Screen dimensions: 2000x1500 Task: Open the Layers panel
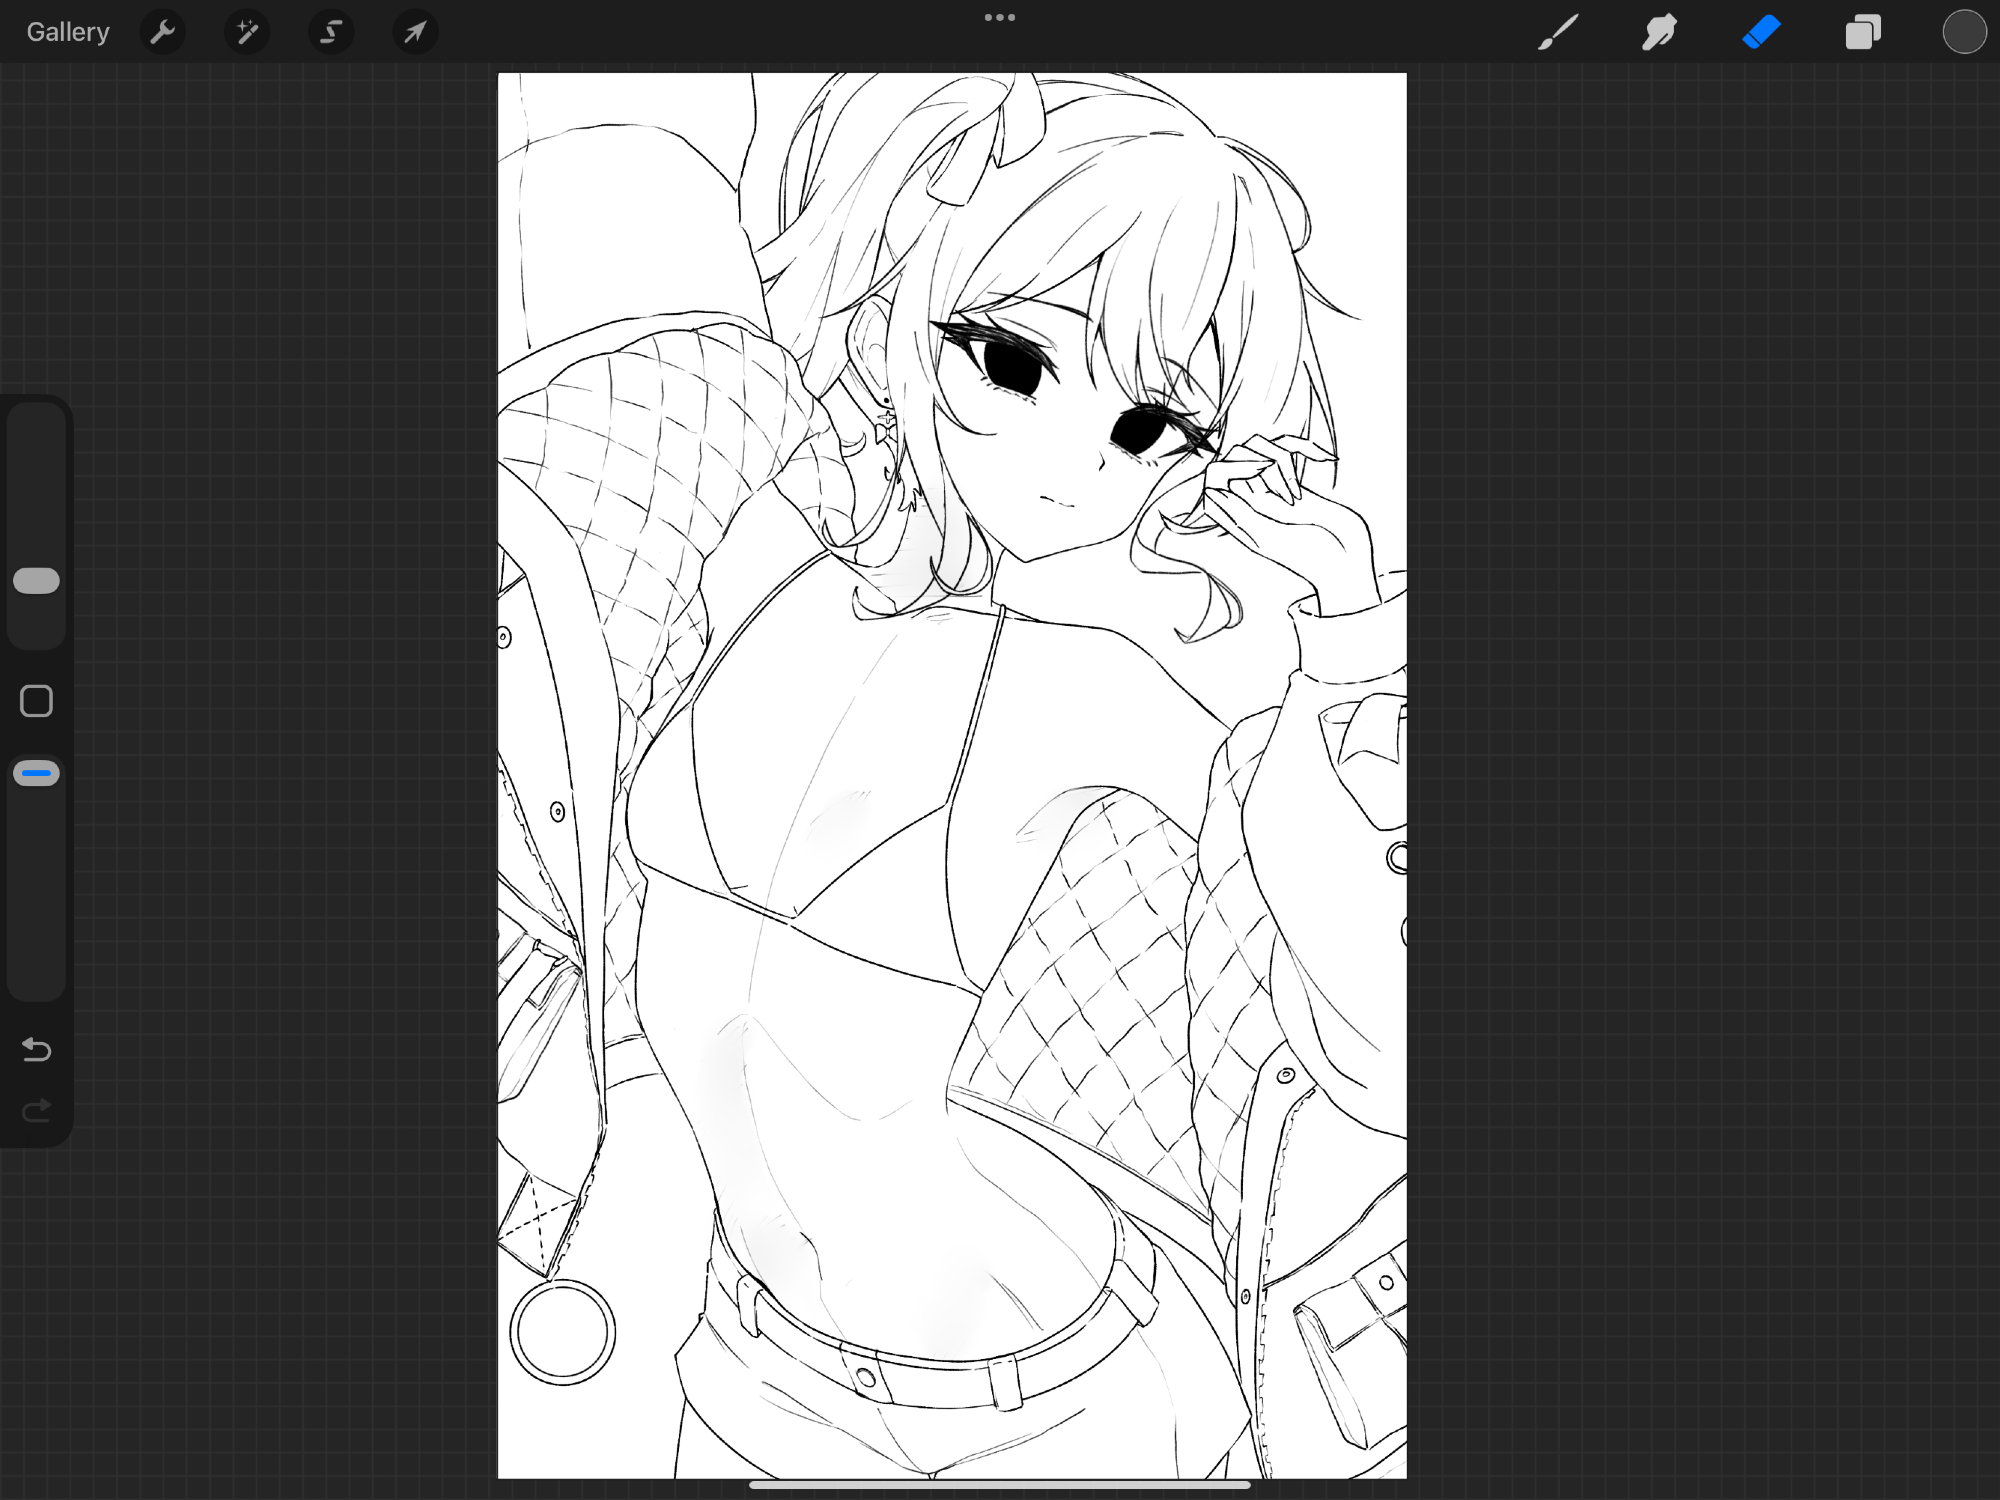coord(1862,33)
